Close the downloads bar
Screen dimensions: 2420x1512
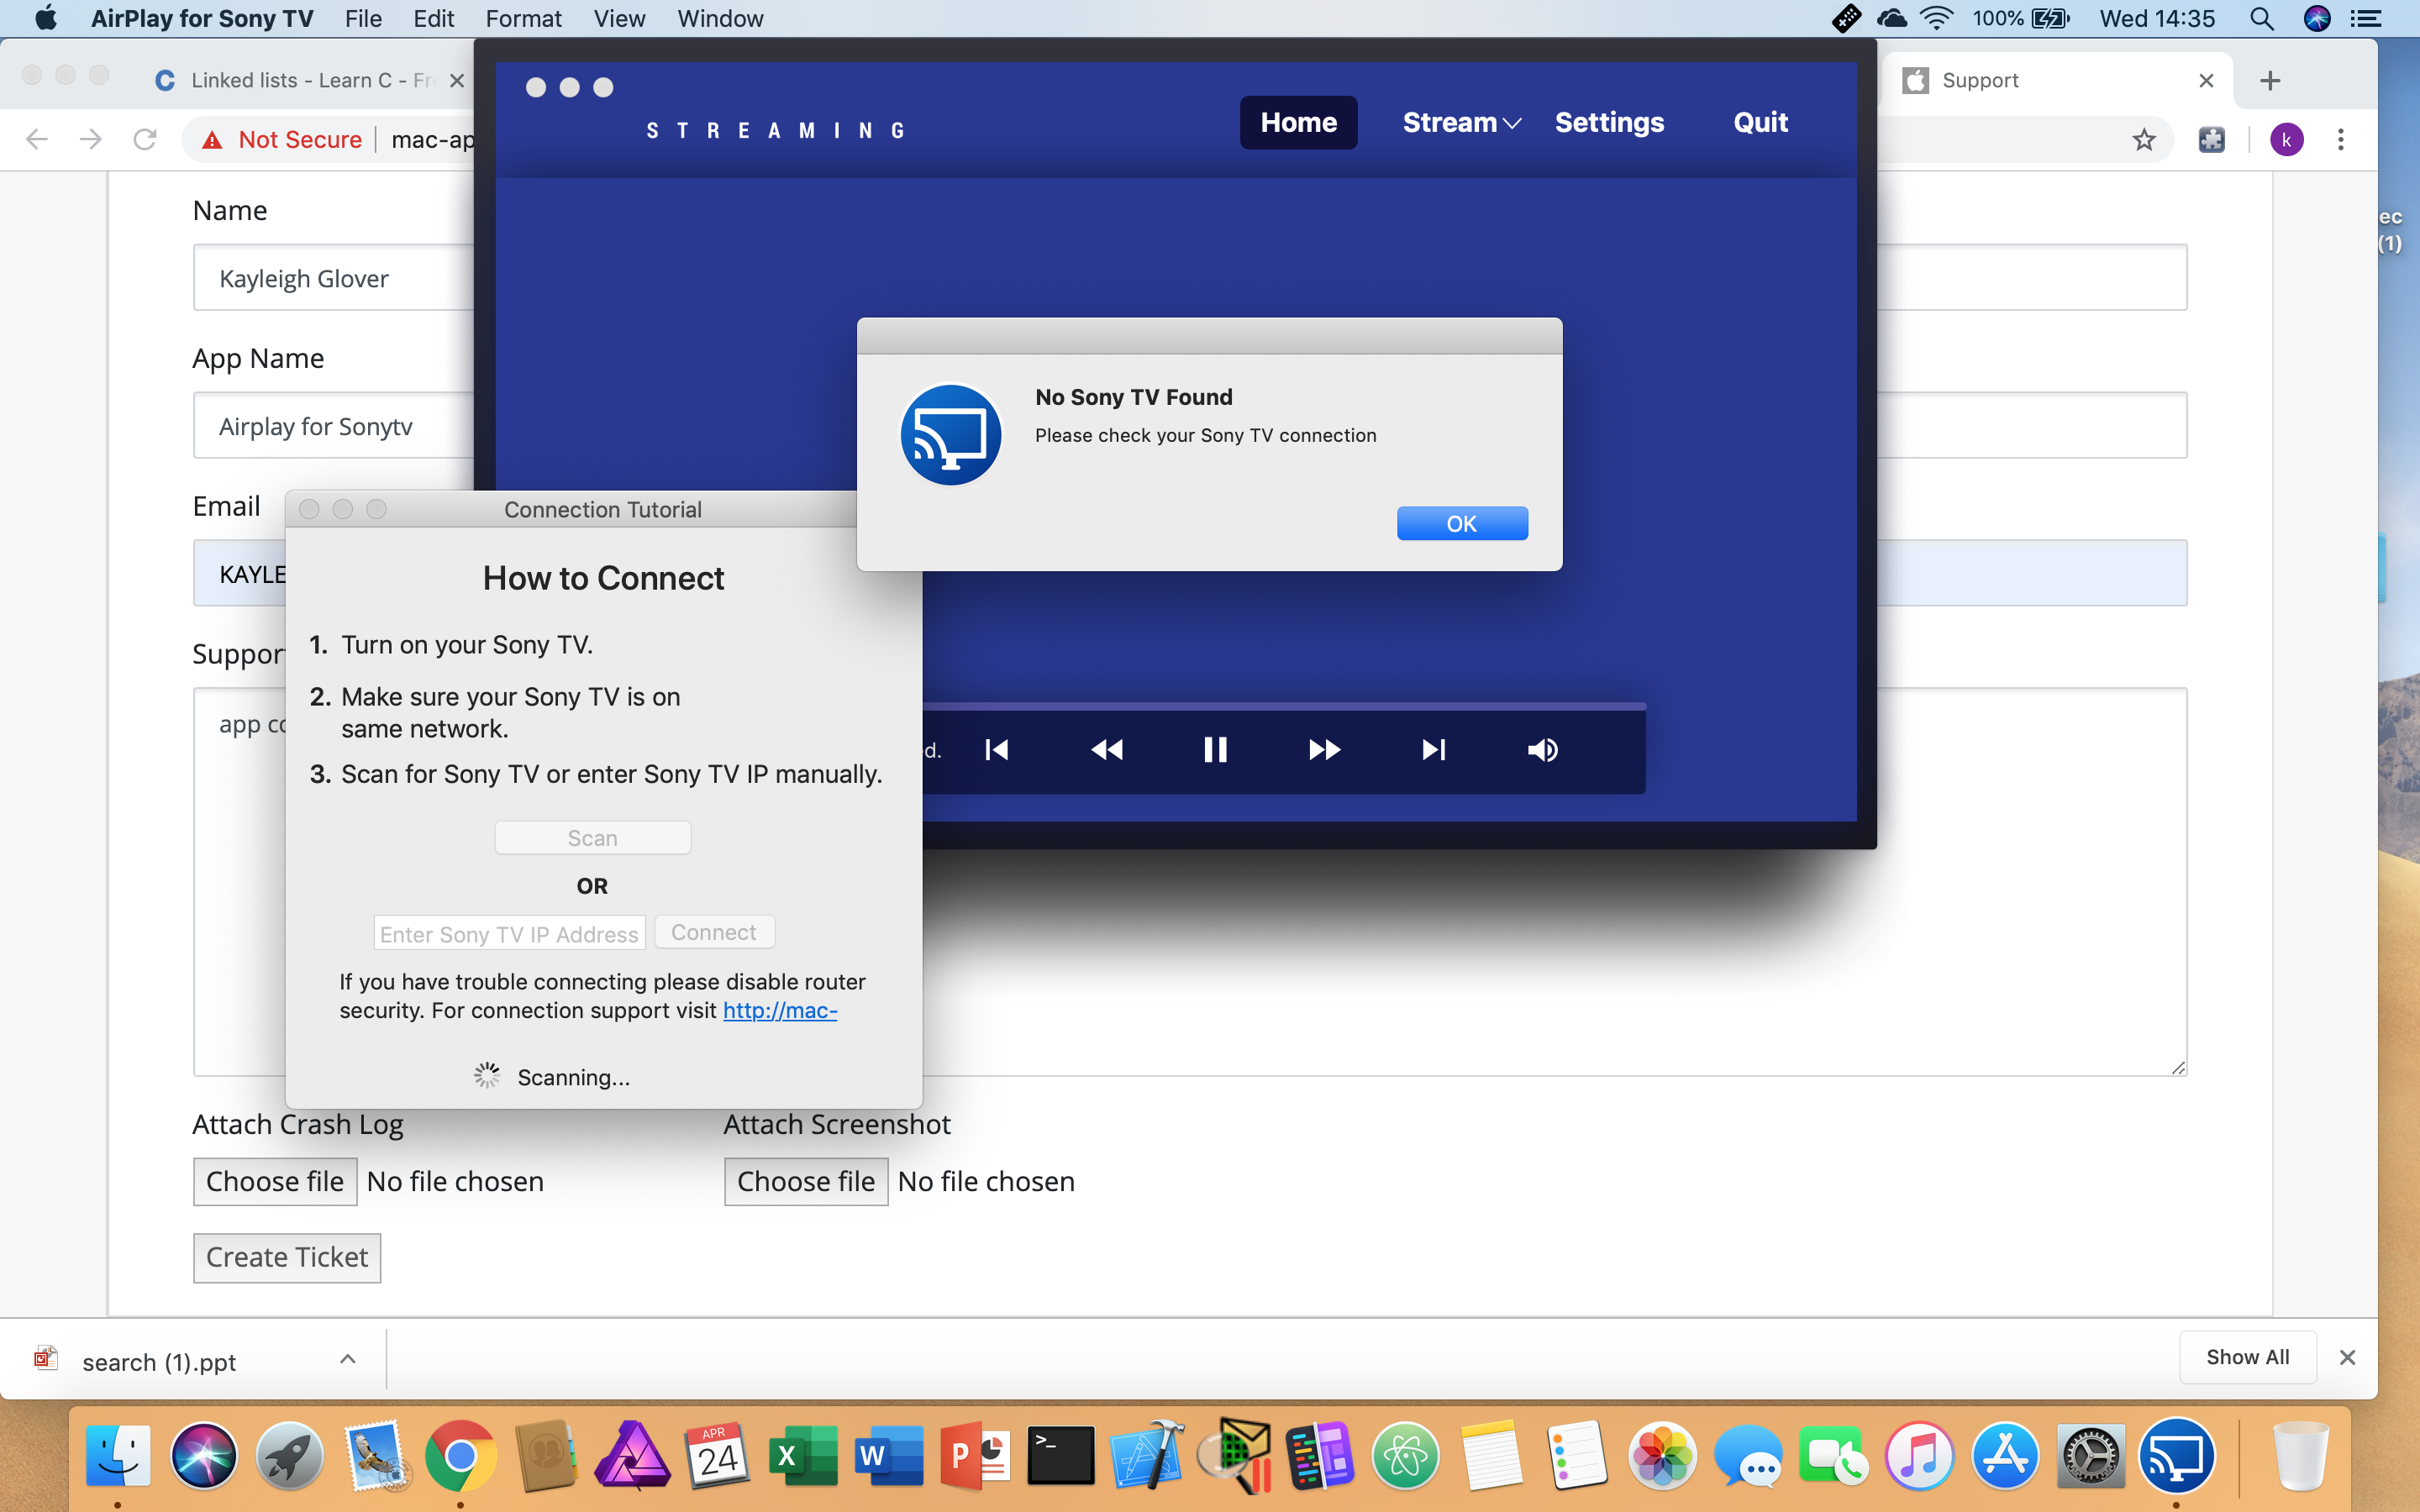tap(2347, 1357)
